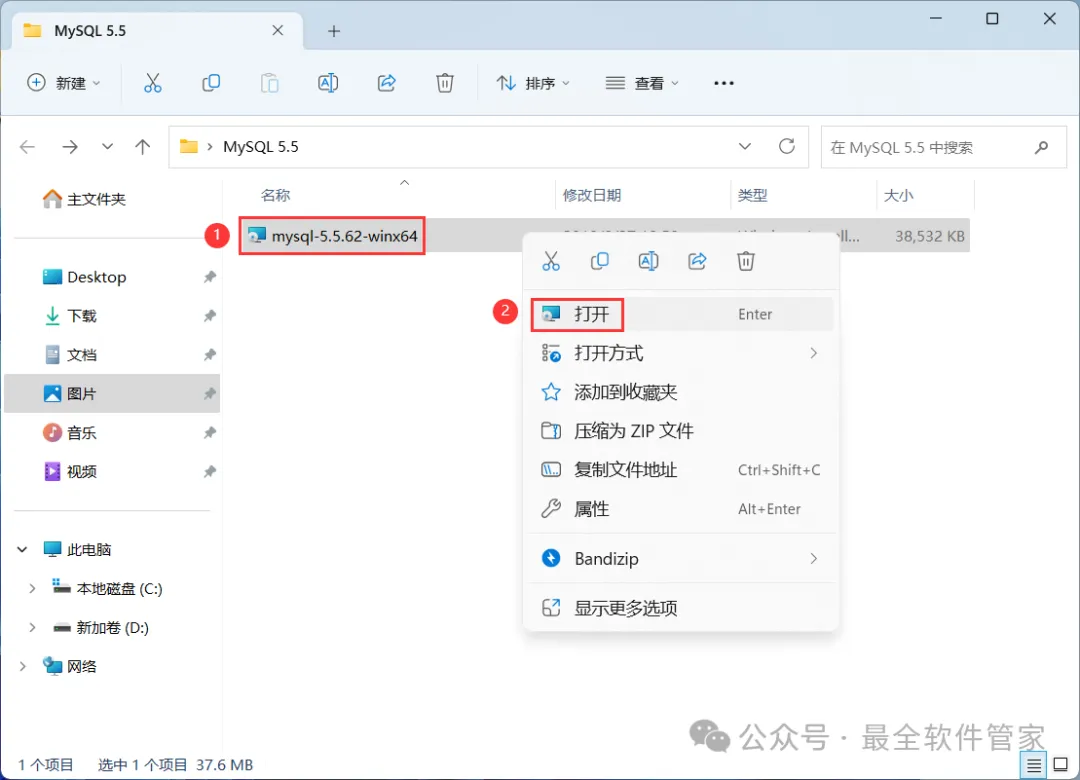Click the Share icon in the top toolbar

(386, 83)
